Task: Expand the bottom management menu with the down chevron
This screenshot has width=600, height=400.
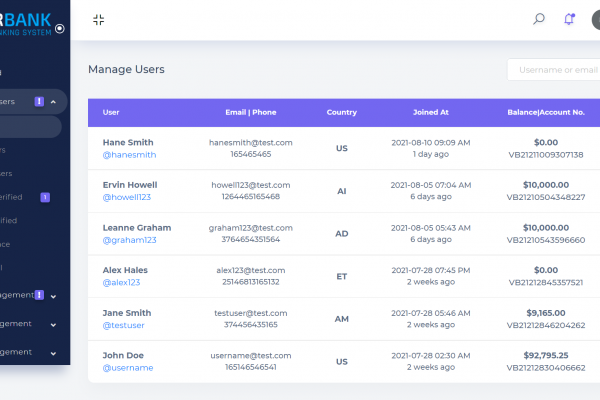Action: [x=53, y=353]
